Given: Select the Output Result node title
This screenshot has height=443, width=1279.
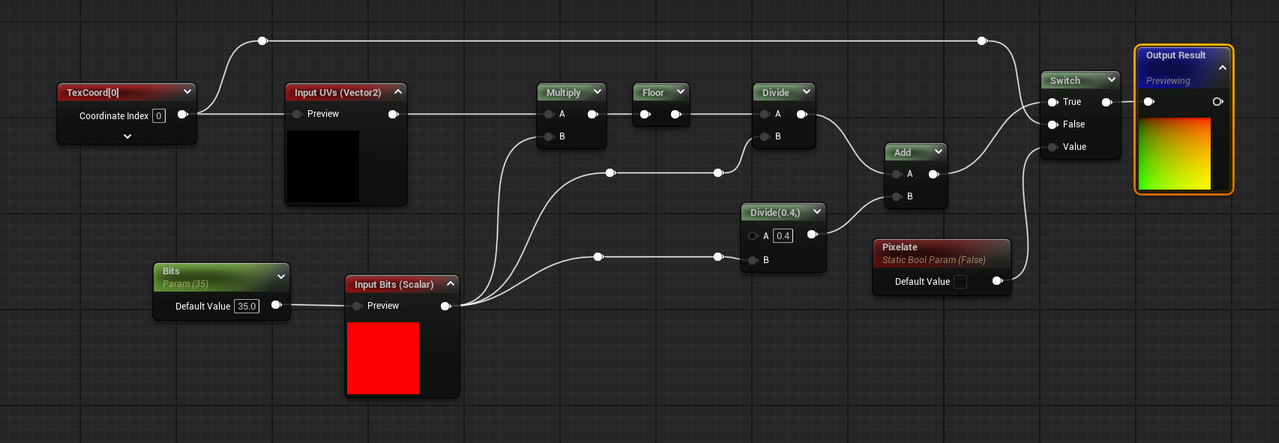Looking at the screenshot, I should pos(1176,55).
